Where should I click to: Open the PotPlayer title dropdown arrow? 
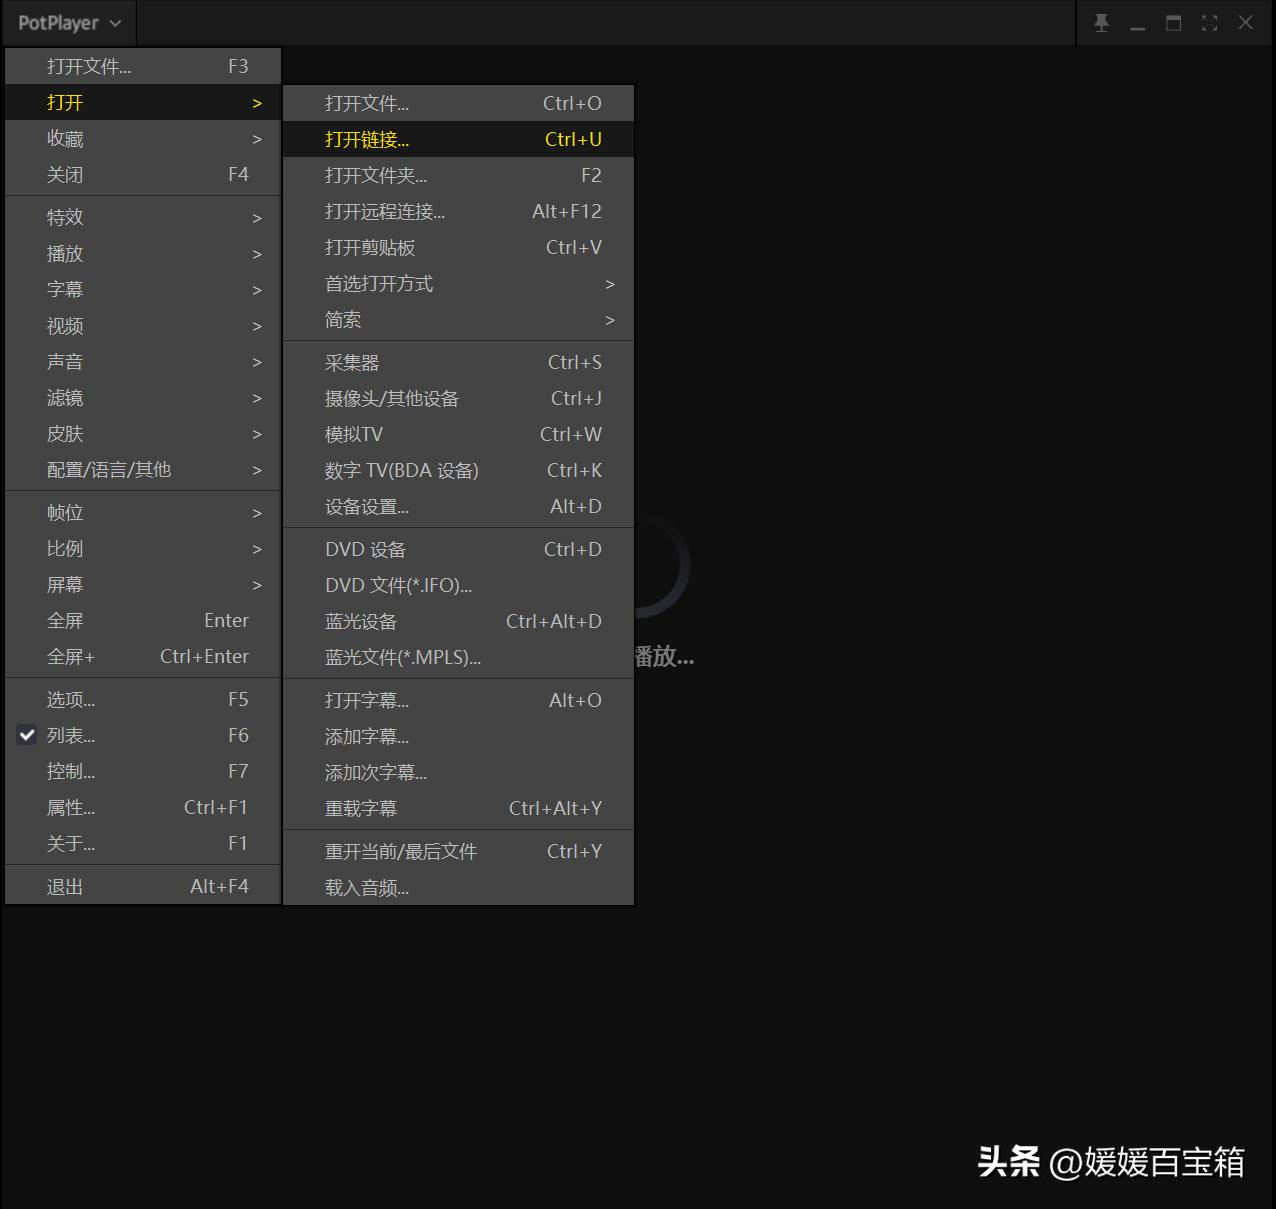tap(113, 23)
